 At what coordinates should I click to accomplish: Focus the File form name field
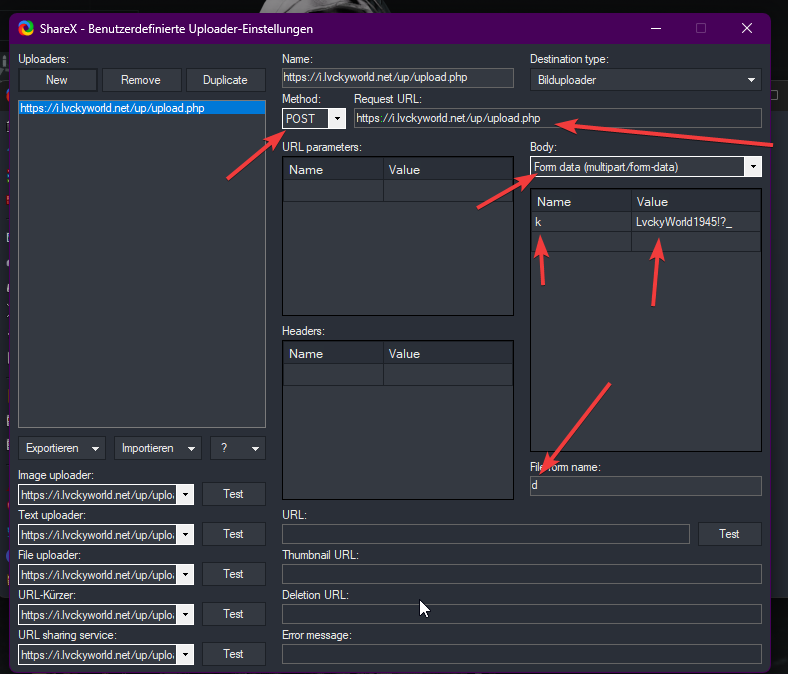(x=645, y=485)
